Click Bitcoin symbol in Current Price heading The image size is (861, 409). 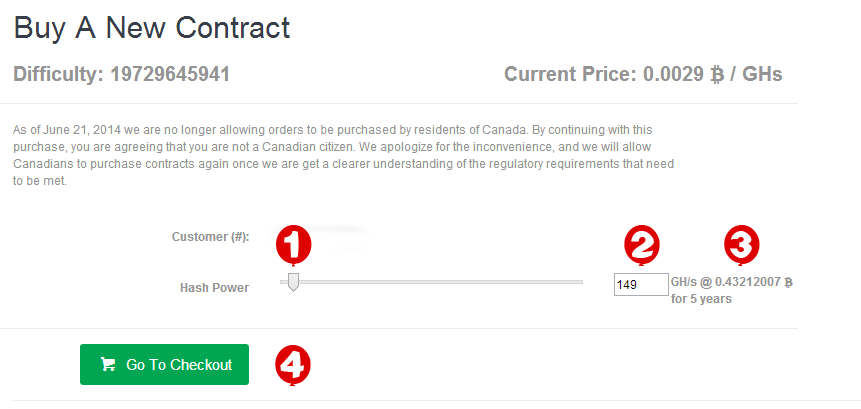coord(716,75)
